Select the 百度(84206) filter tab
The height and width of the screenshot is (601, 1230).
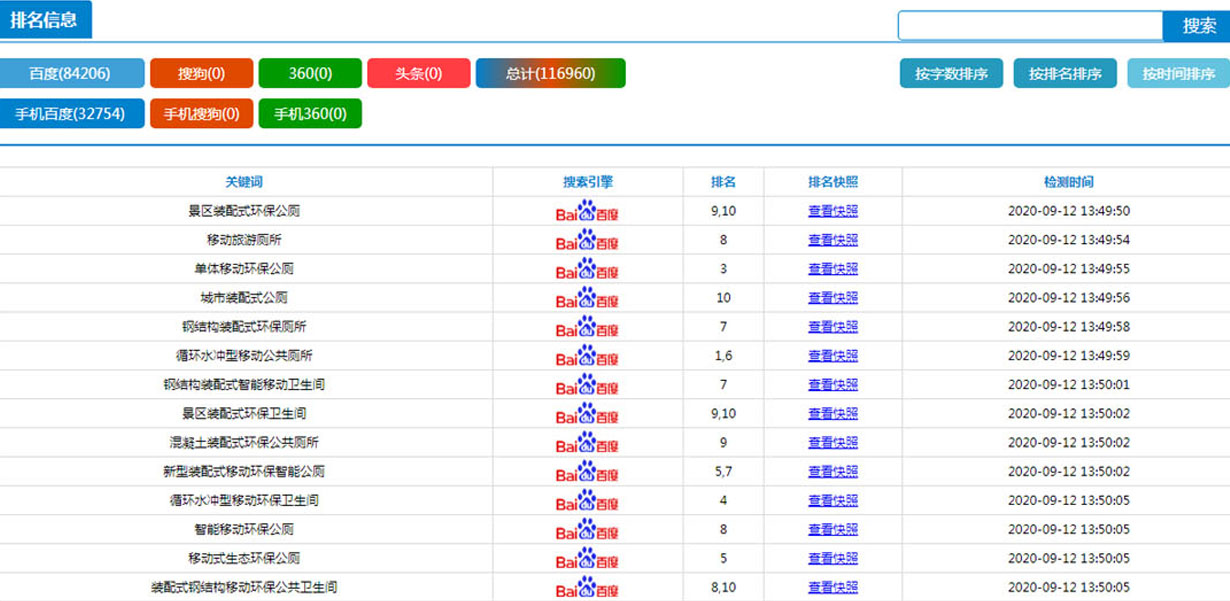point(71,73)
